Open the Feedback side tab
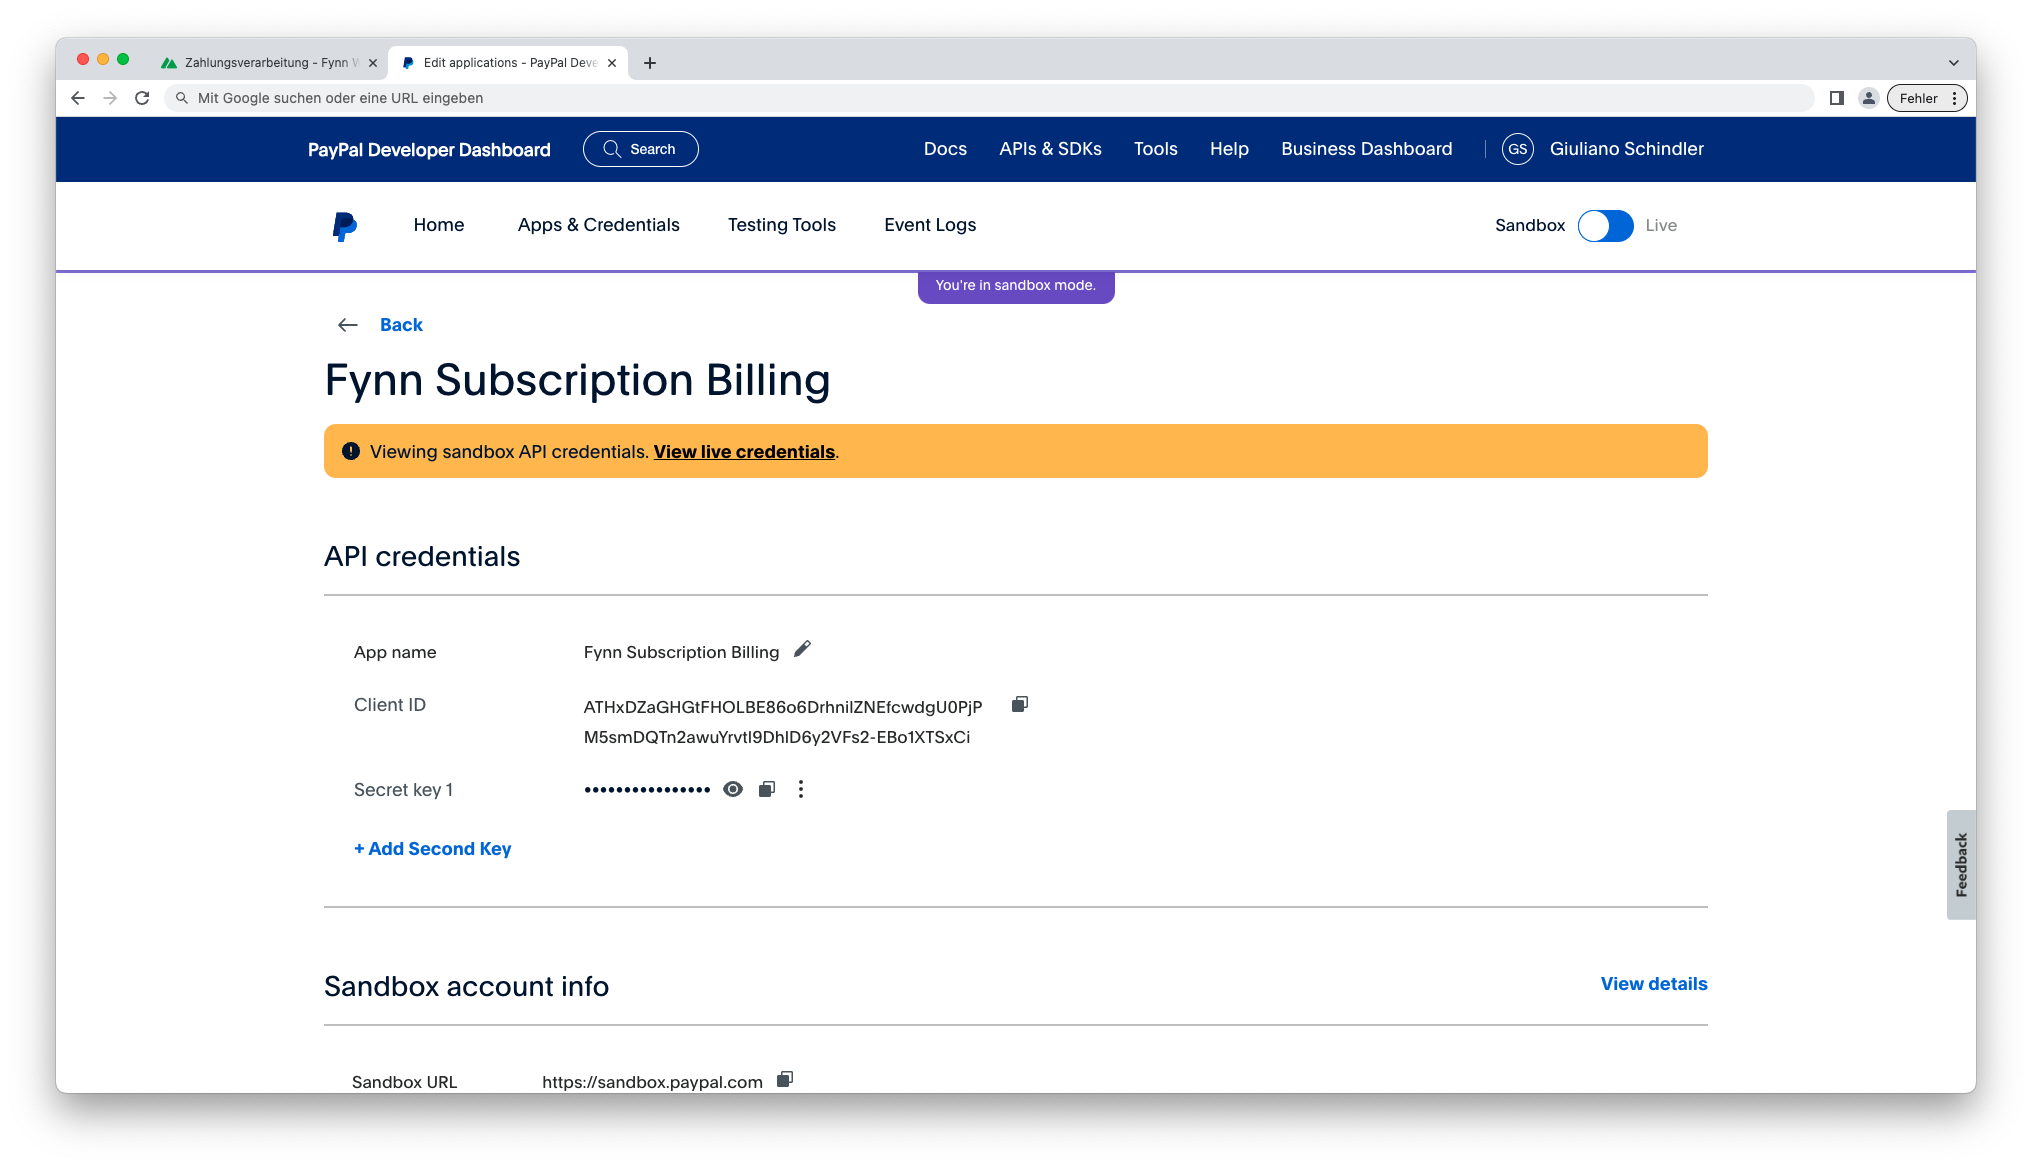Image resolution: width=2032 pixels, height=1167 pixels. pyautogui.click(x=1961, y=865)
